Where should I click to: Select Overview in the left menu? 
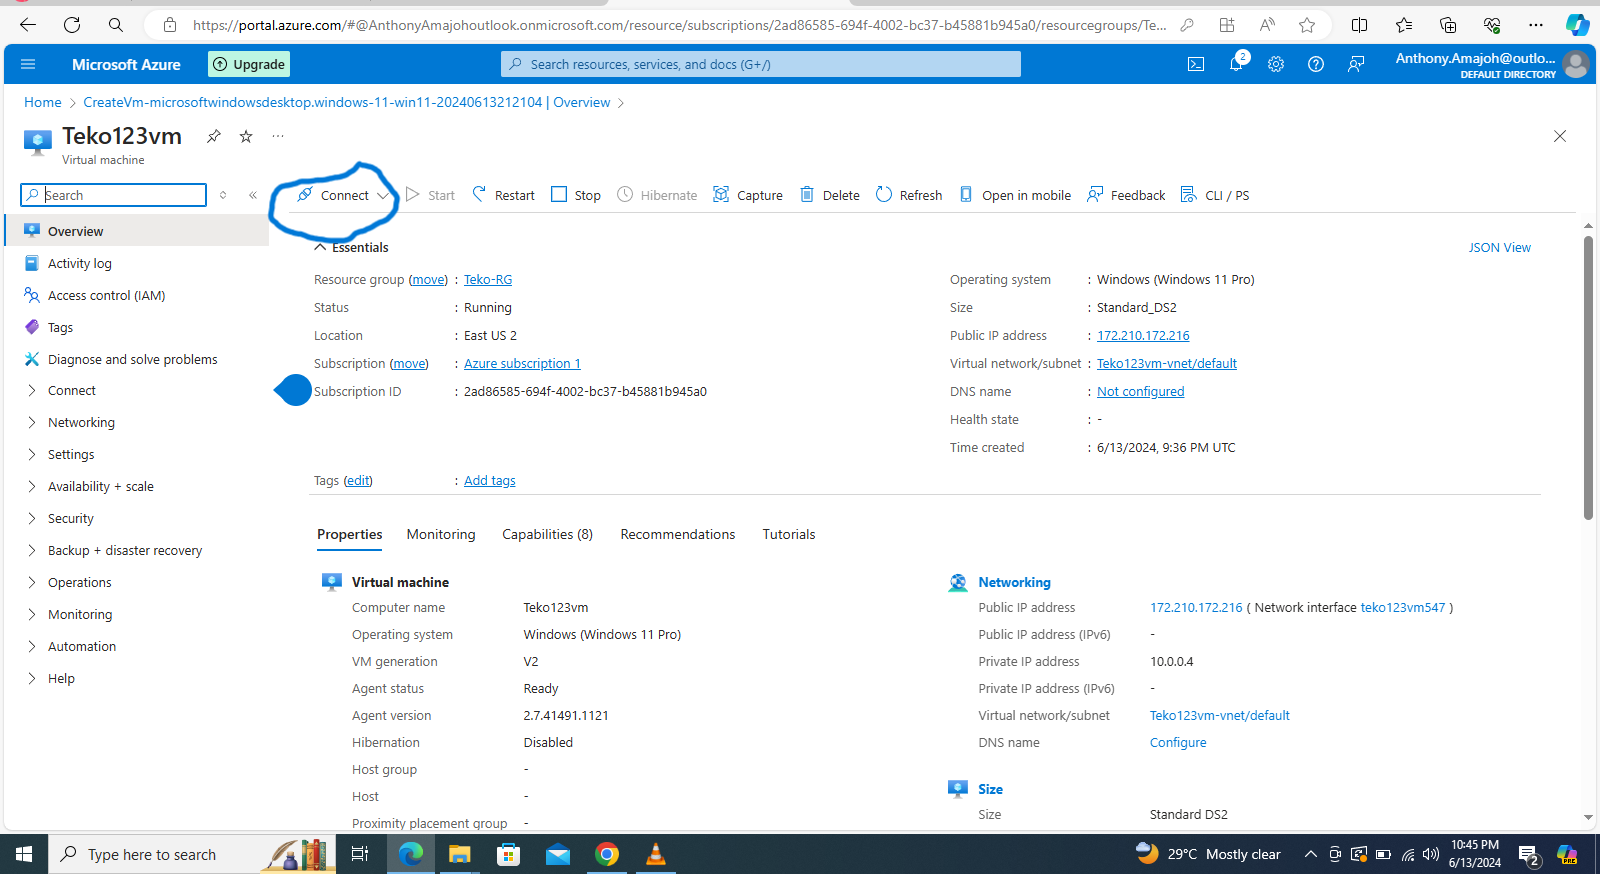click(137, 231)
